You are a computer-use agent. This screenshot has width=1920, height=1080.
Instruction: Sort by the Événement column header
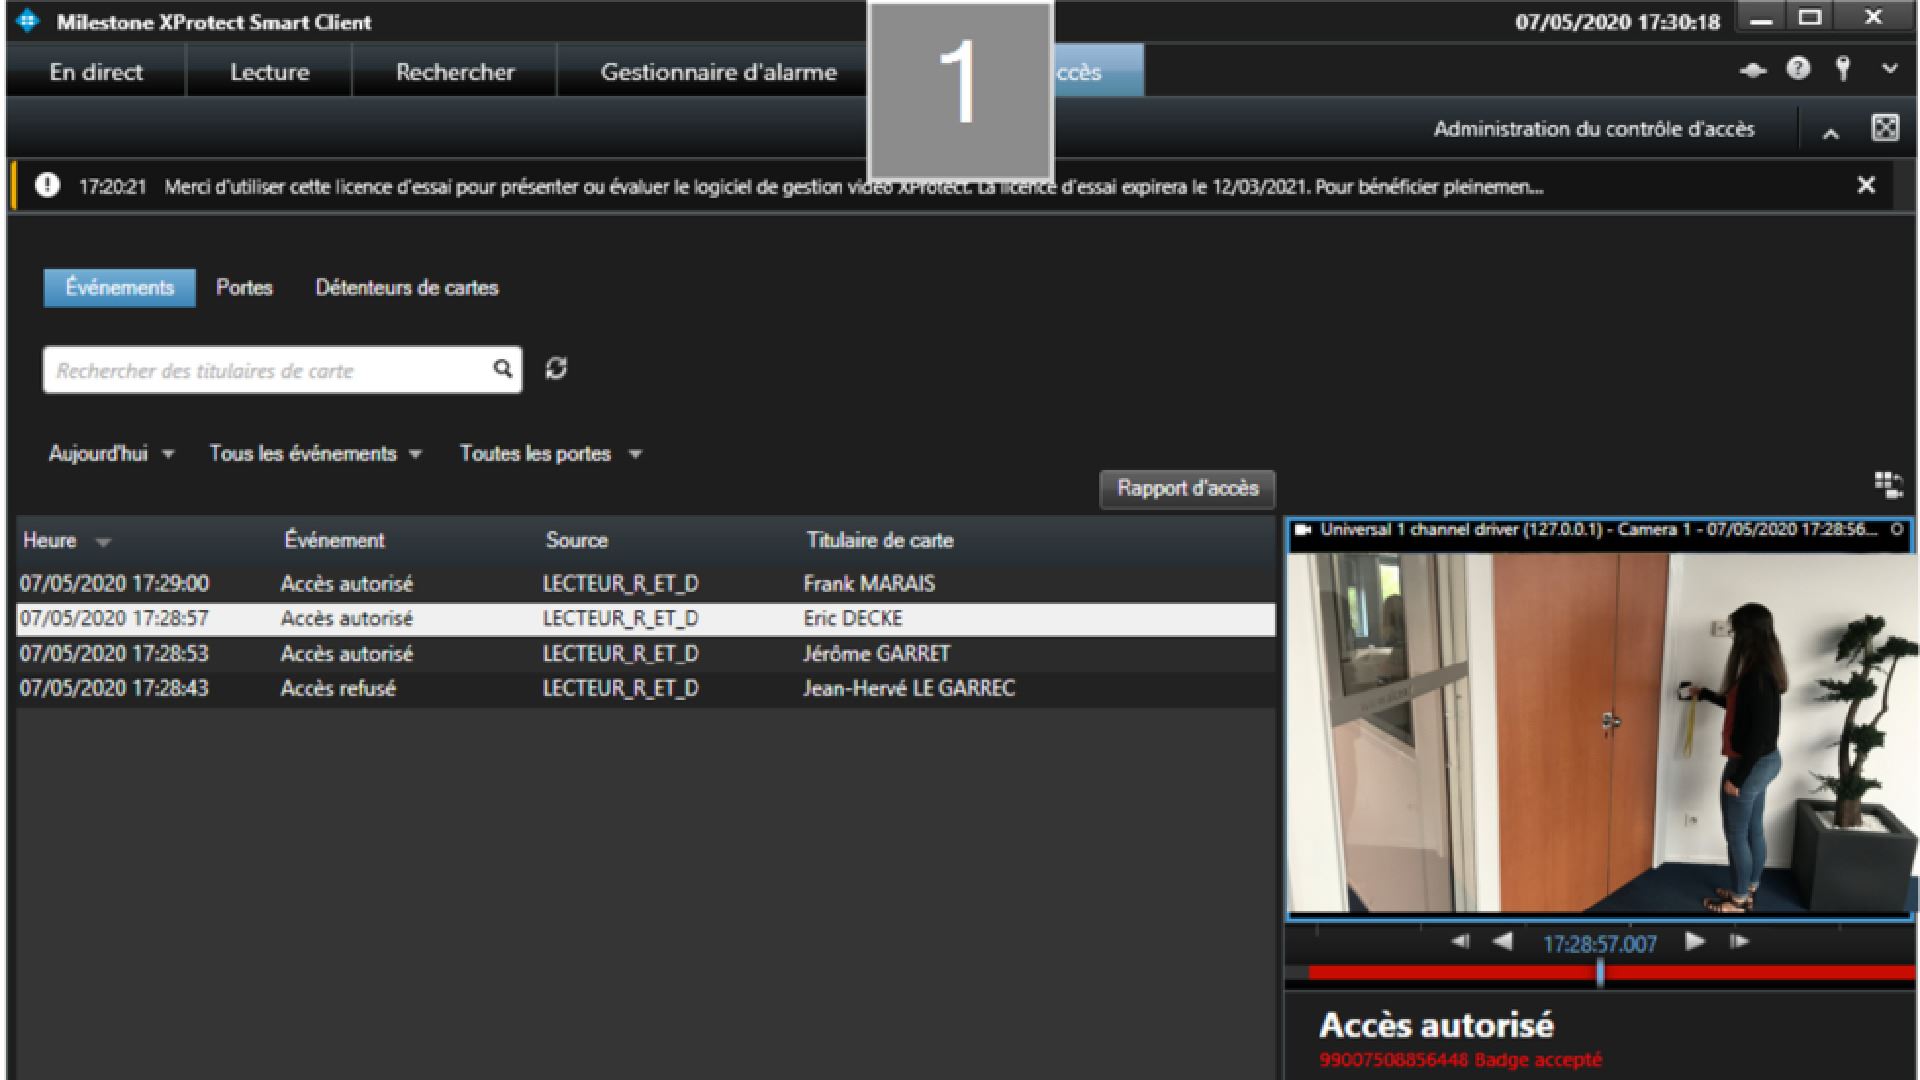334,540
